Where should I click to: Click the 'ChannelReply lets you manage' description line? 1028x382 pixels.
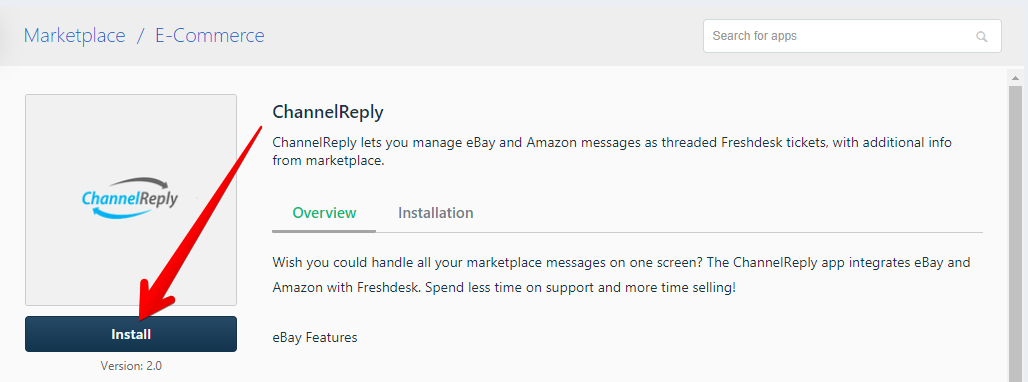[612, 142]
